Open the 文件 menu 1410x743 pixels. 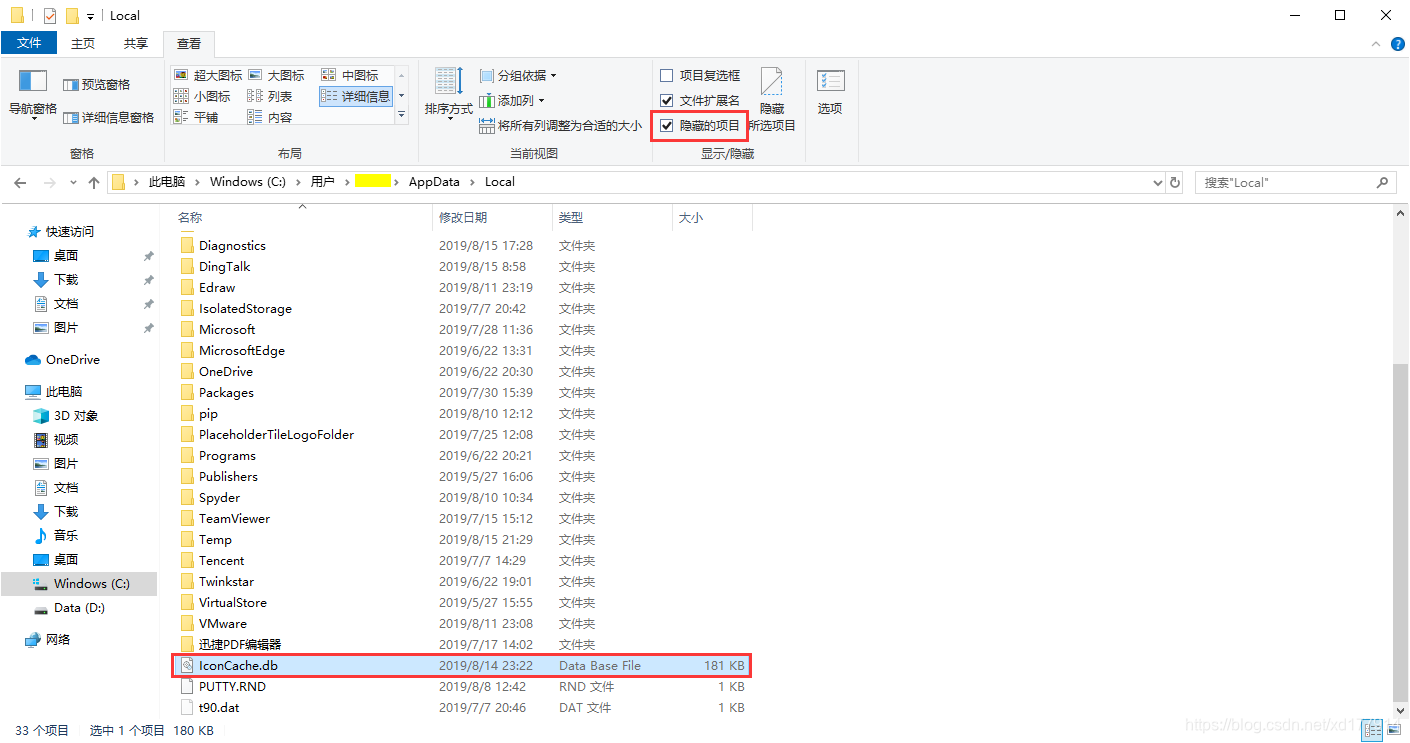point(29,43)
